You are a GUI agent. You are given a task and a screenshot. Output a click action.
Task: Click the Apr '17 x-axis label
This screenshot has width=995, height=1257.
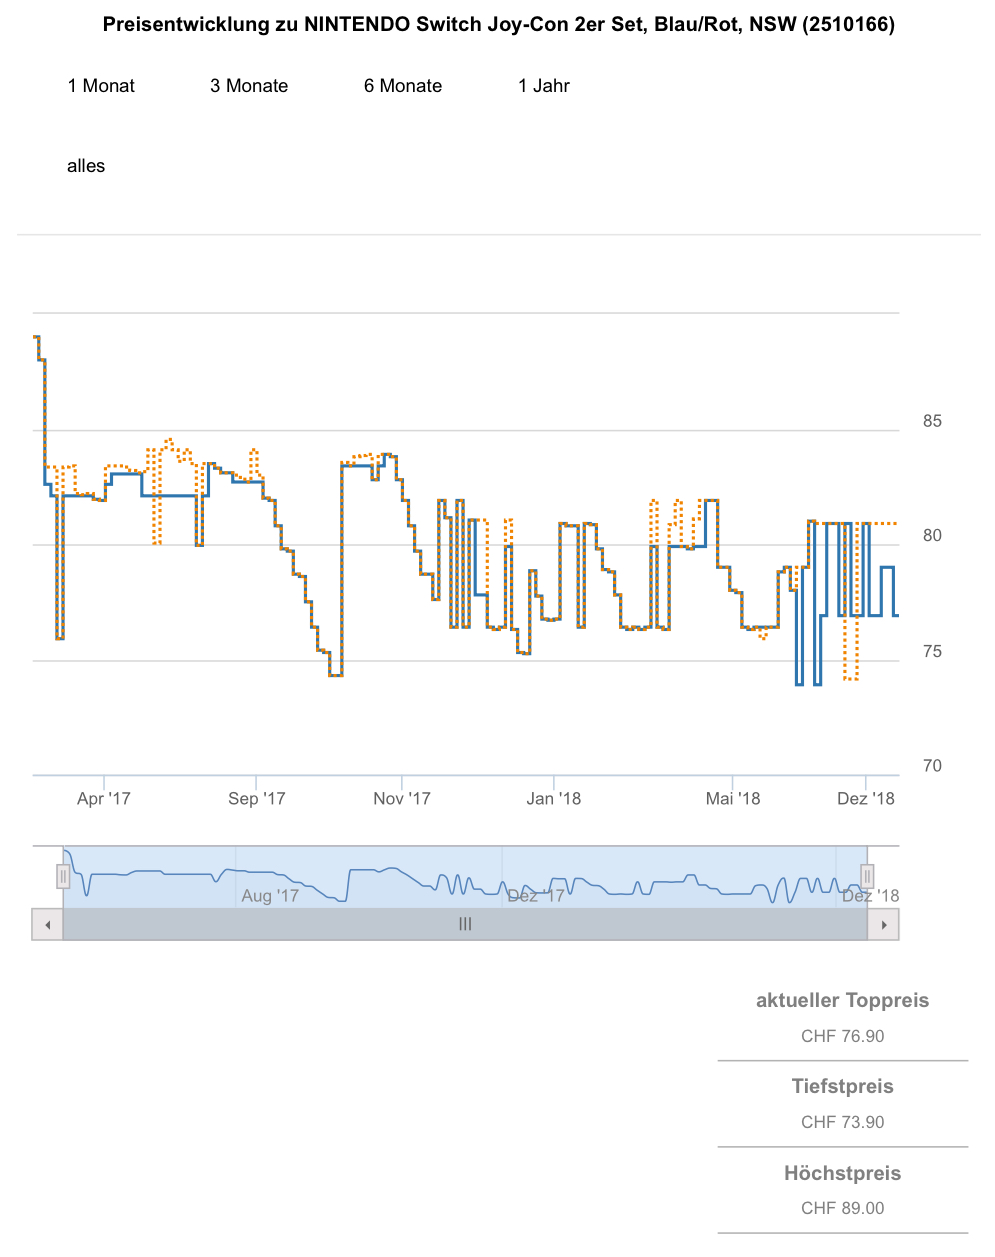[x=104, y=798]
